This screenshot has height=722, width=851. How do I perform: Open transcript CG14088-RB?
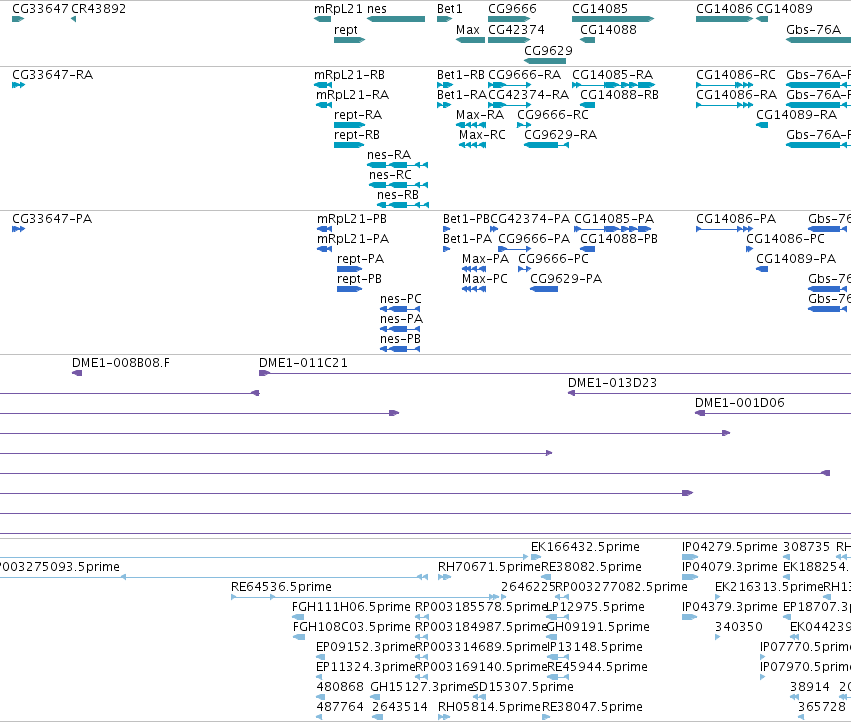click(x=619, y=95)
